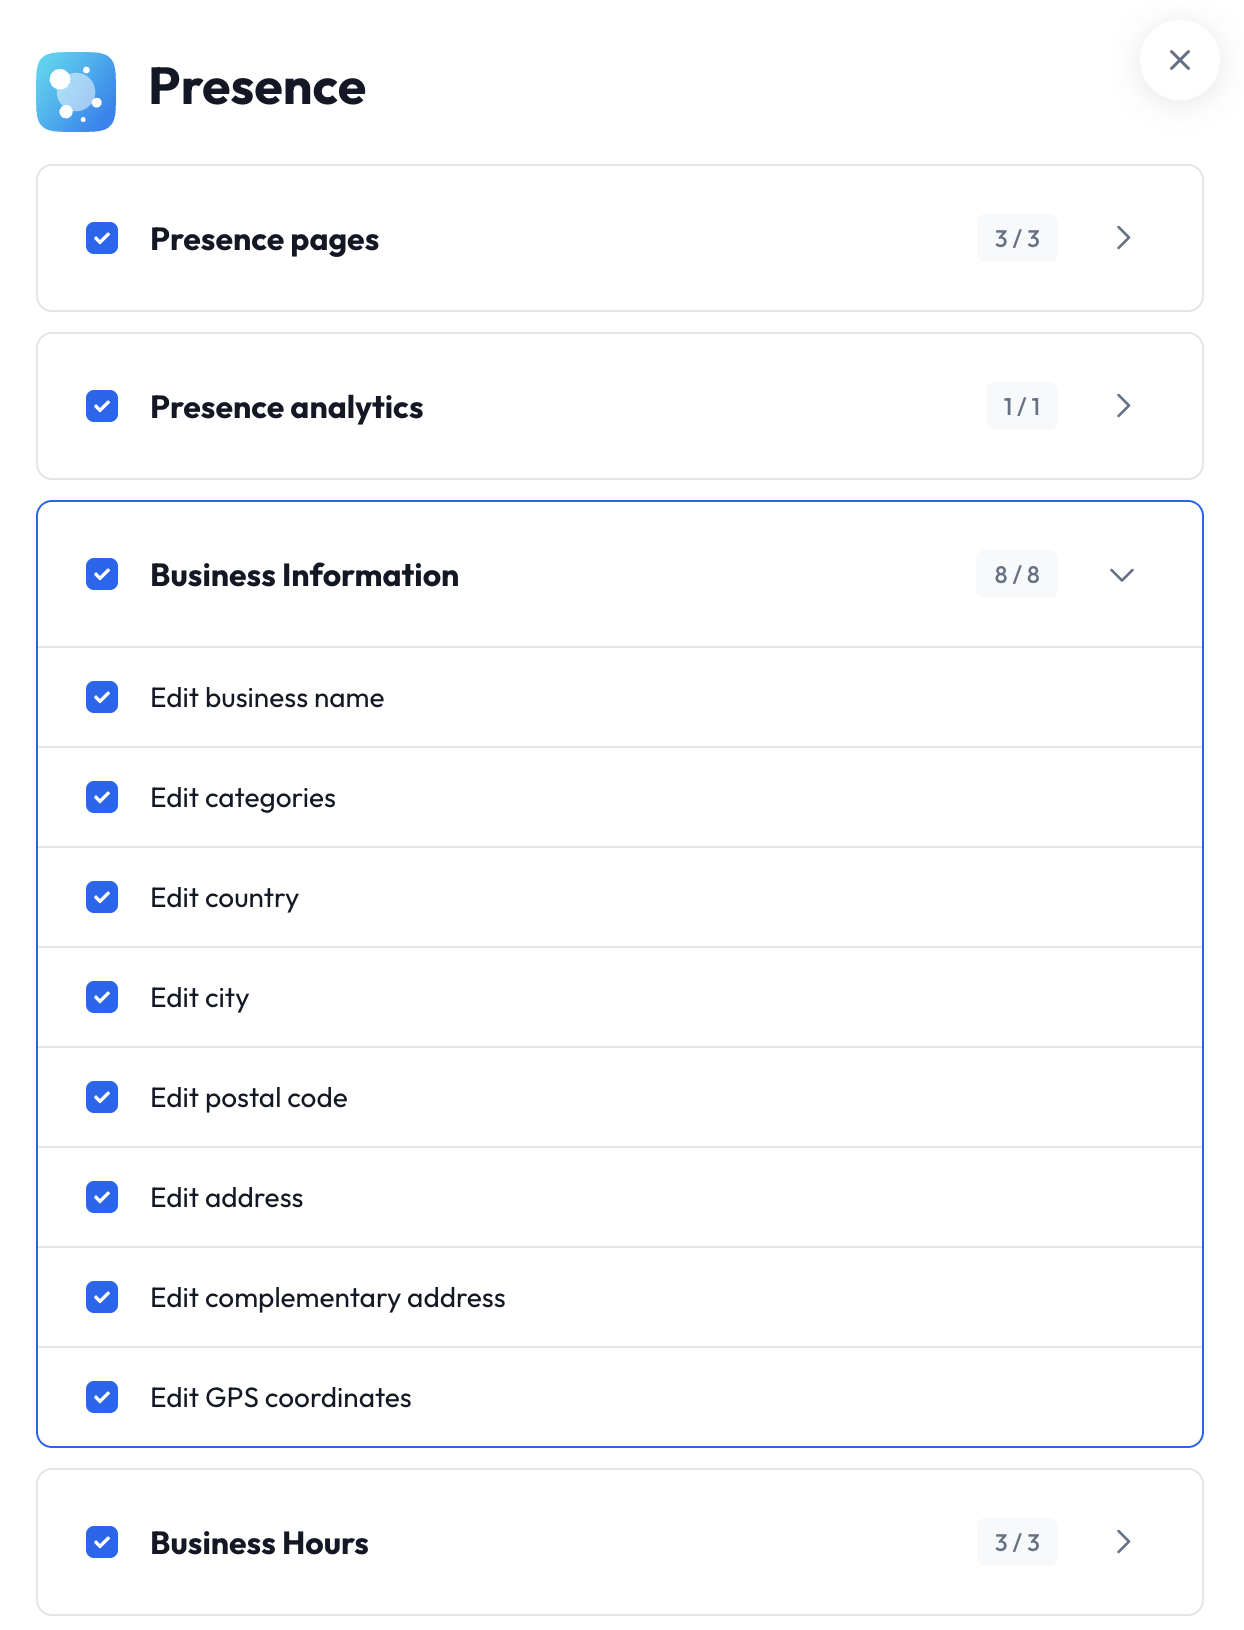1244x1630 pixels.
Task: Click the 3/3 count badge for Business Hours
Action: point(1017,1542)
